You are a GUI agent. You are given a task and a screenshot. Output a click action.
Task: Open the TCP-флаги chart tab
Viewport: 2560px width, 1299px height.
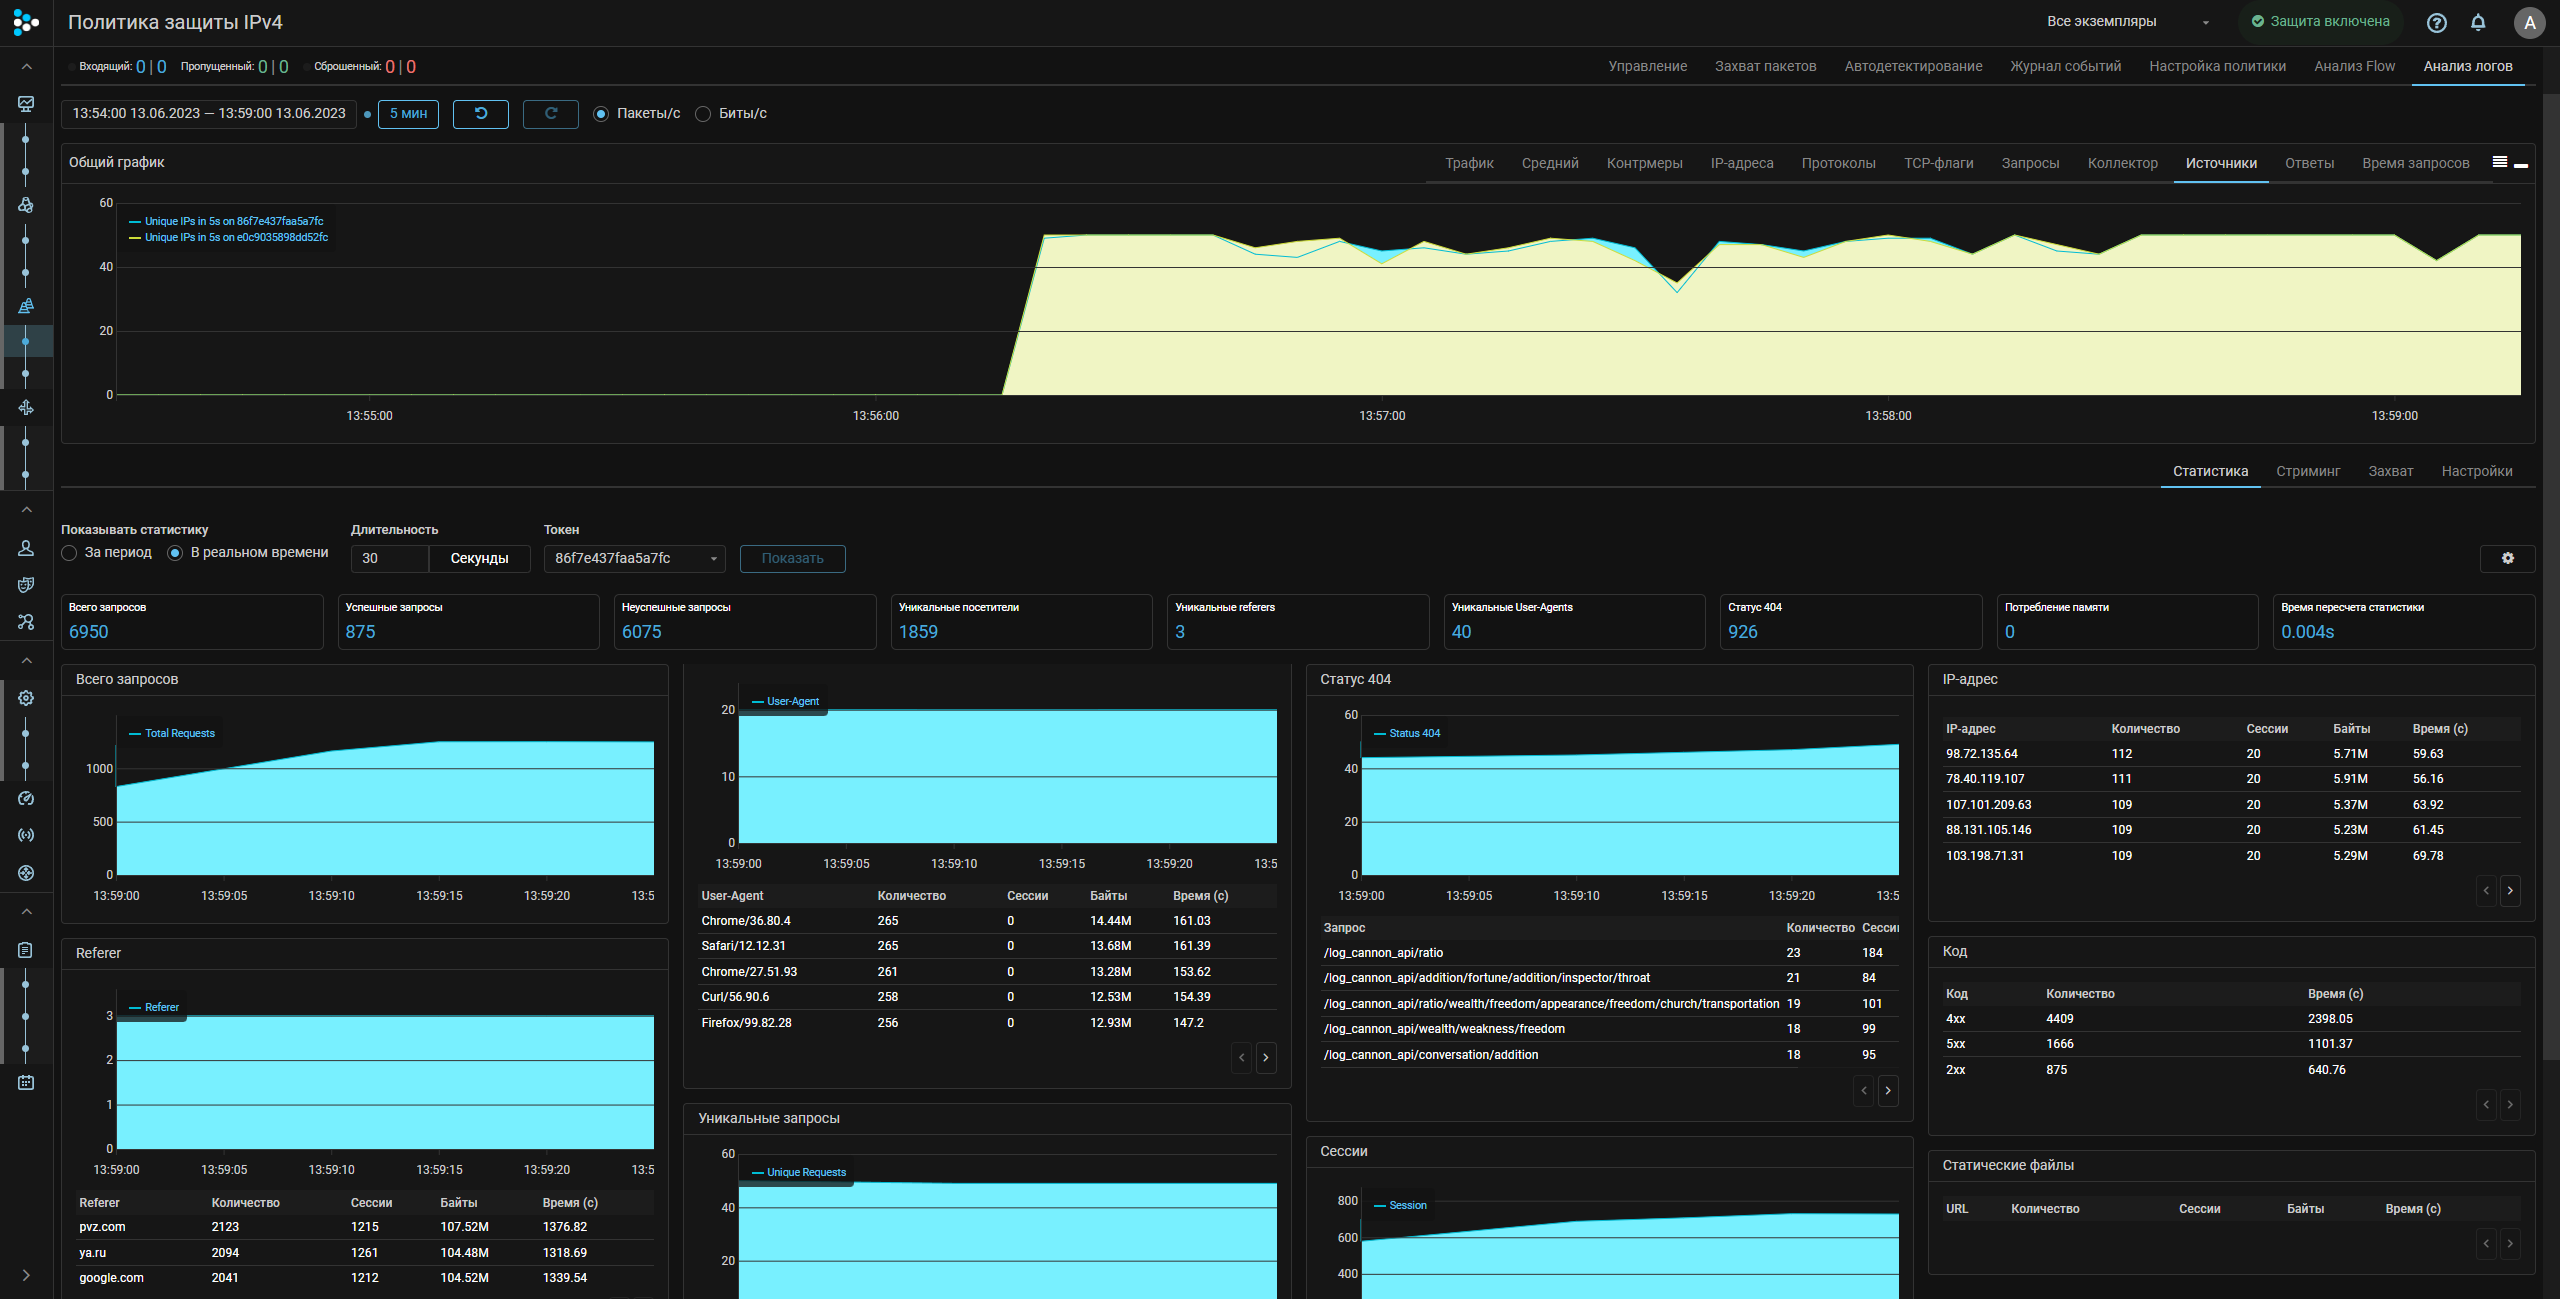[x=1938, y=163]
